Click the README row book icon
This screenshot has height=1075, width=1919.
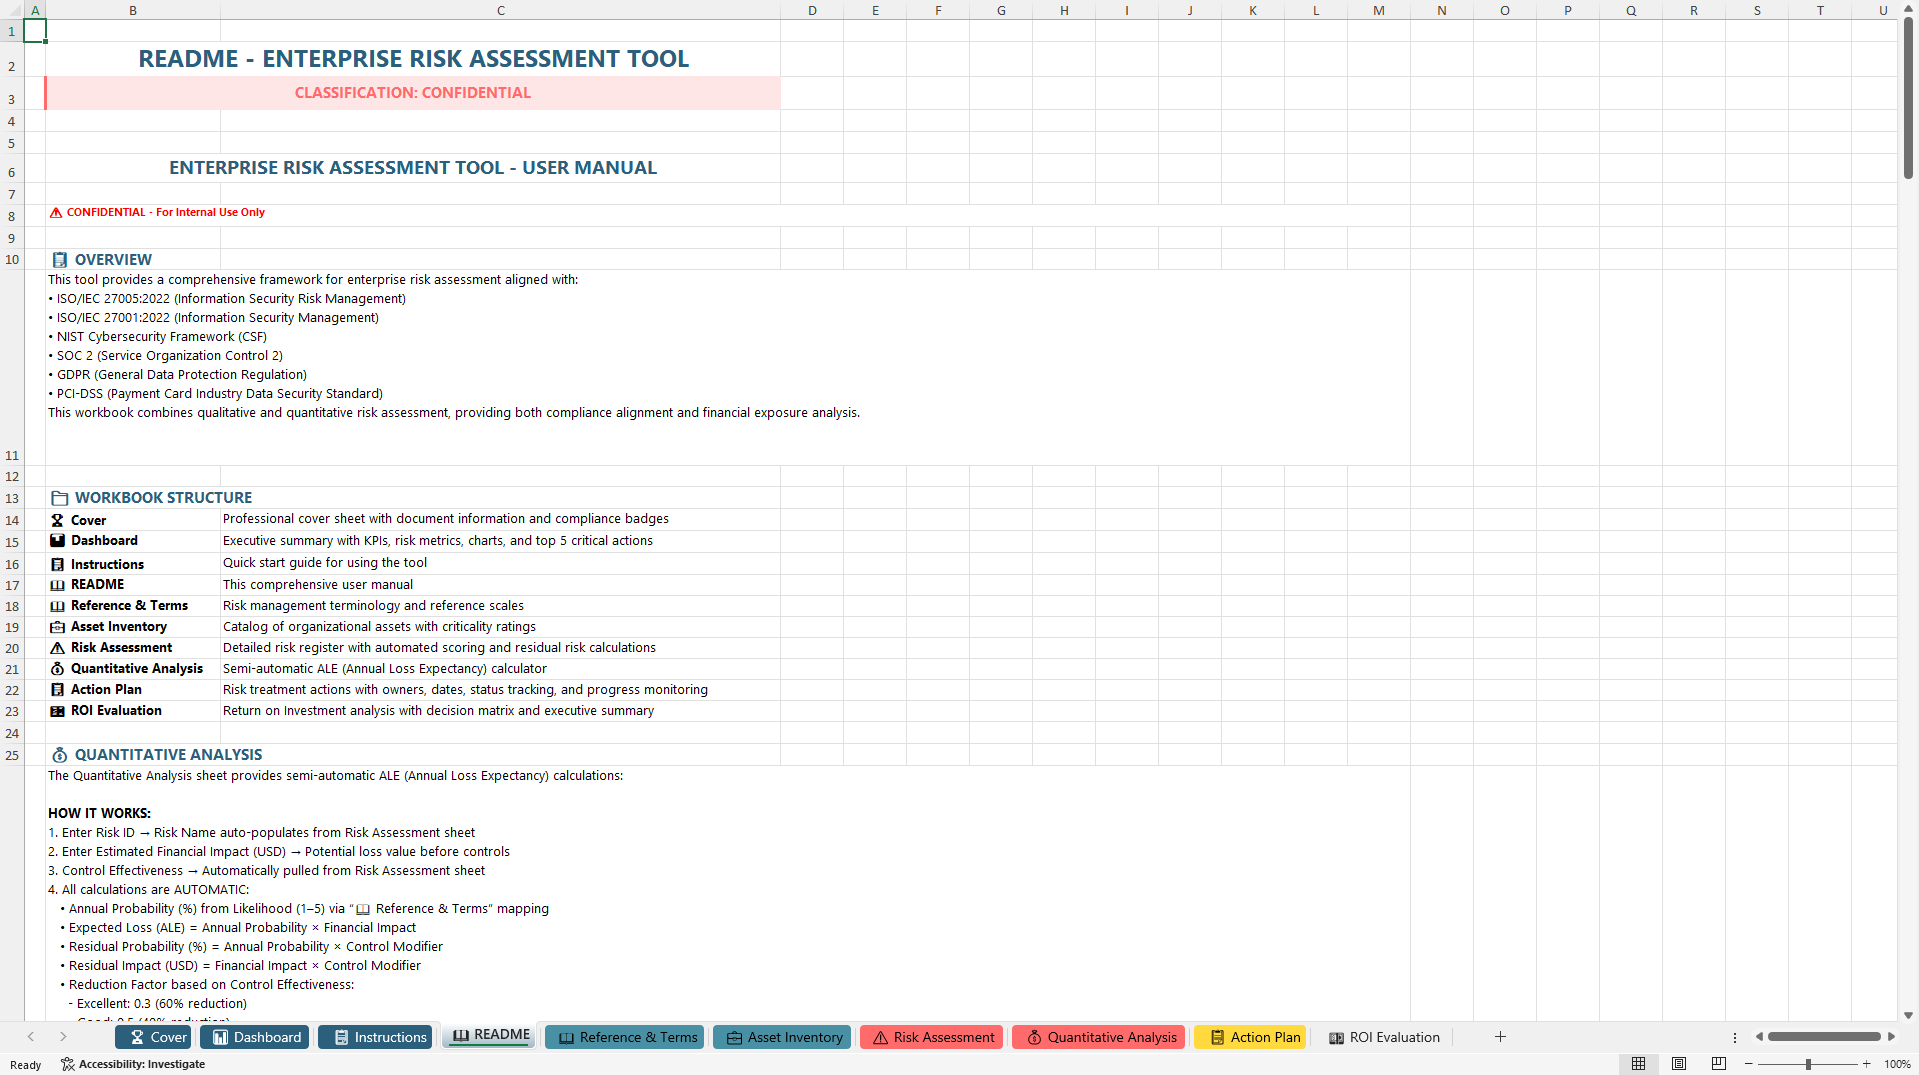(x=58, y=585)
